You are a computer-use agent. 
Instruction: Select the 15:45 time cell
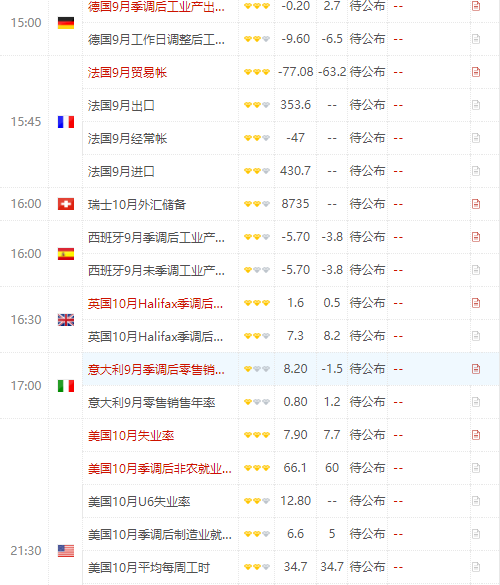click(26, 122)
